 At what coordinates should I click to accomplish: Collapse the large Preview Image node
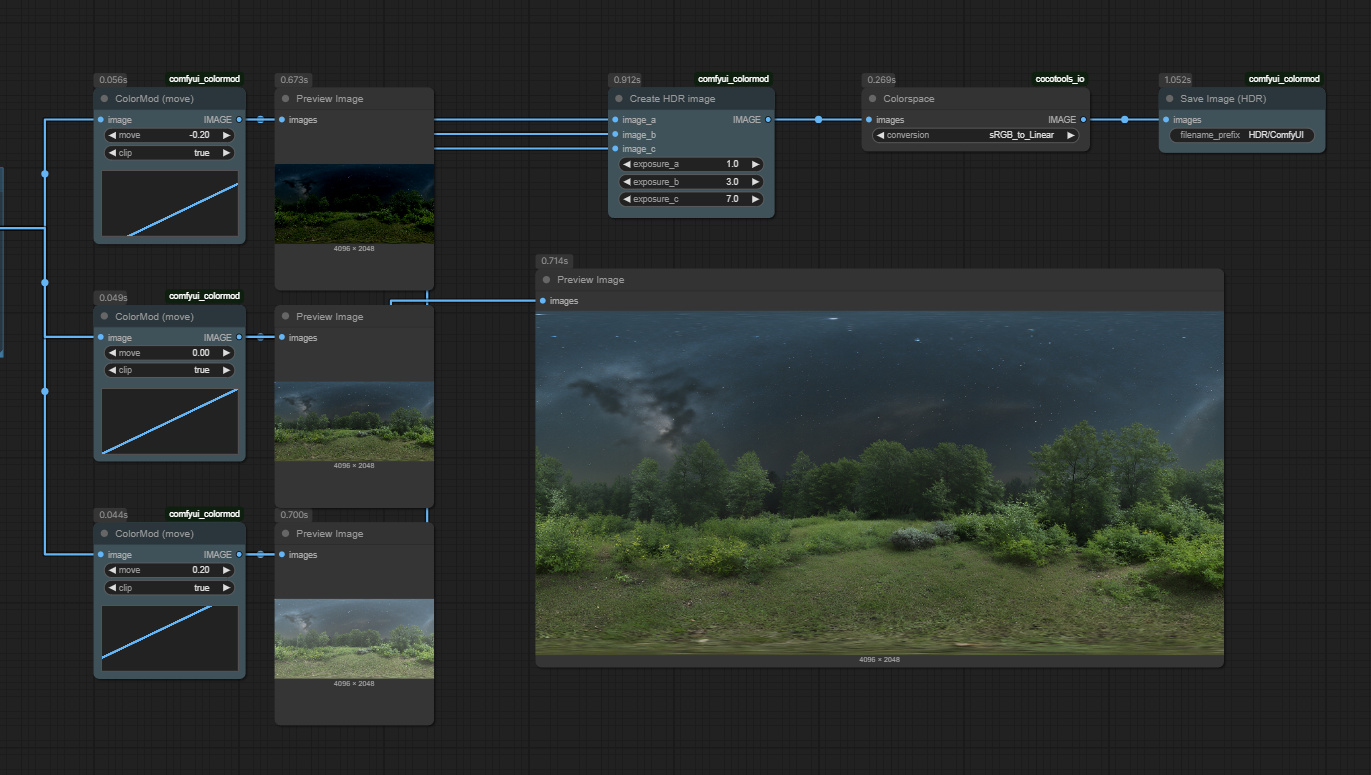click(x=545, y=280)
